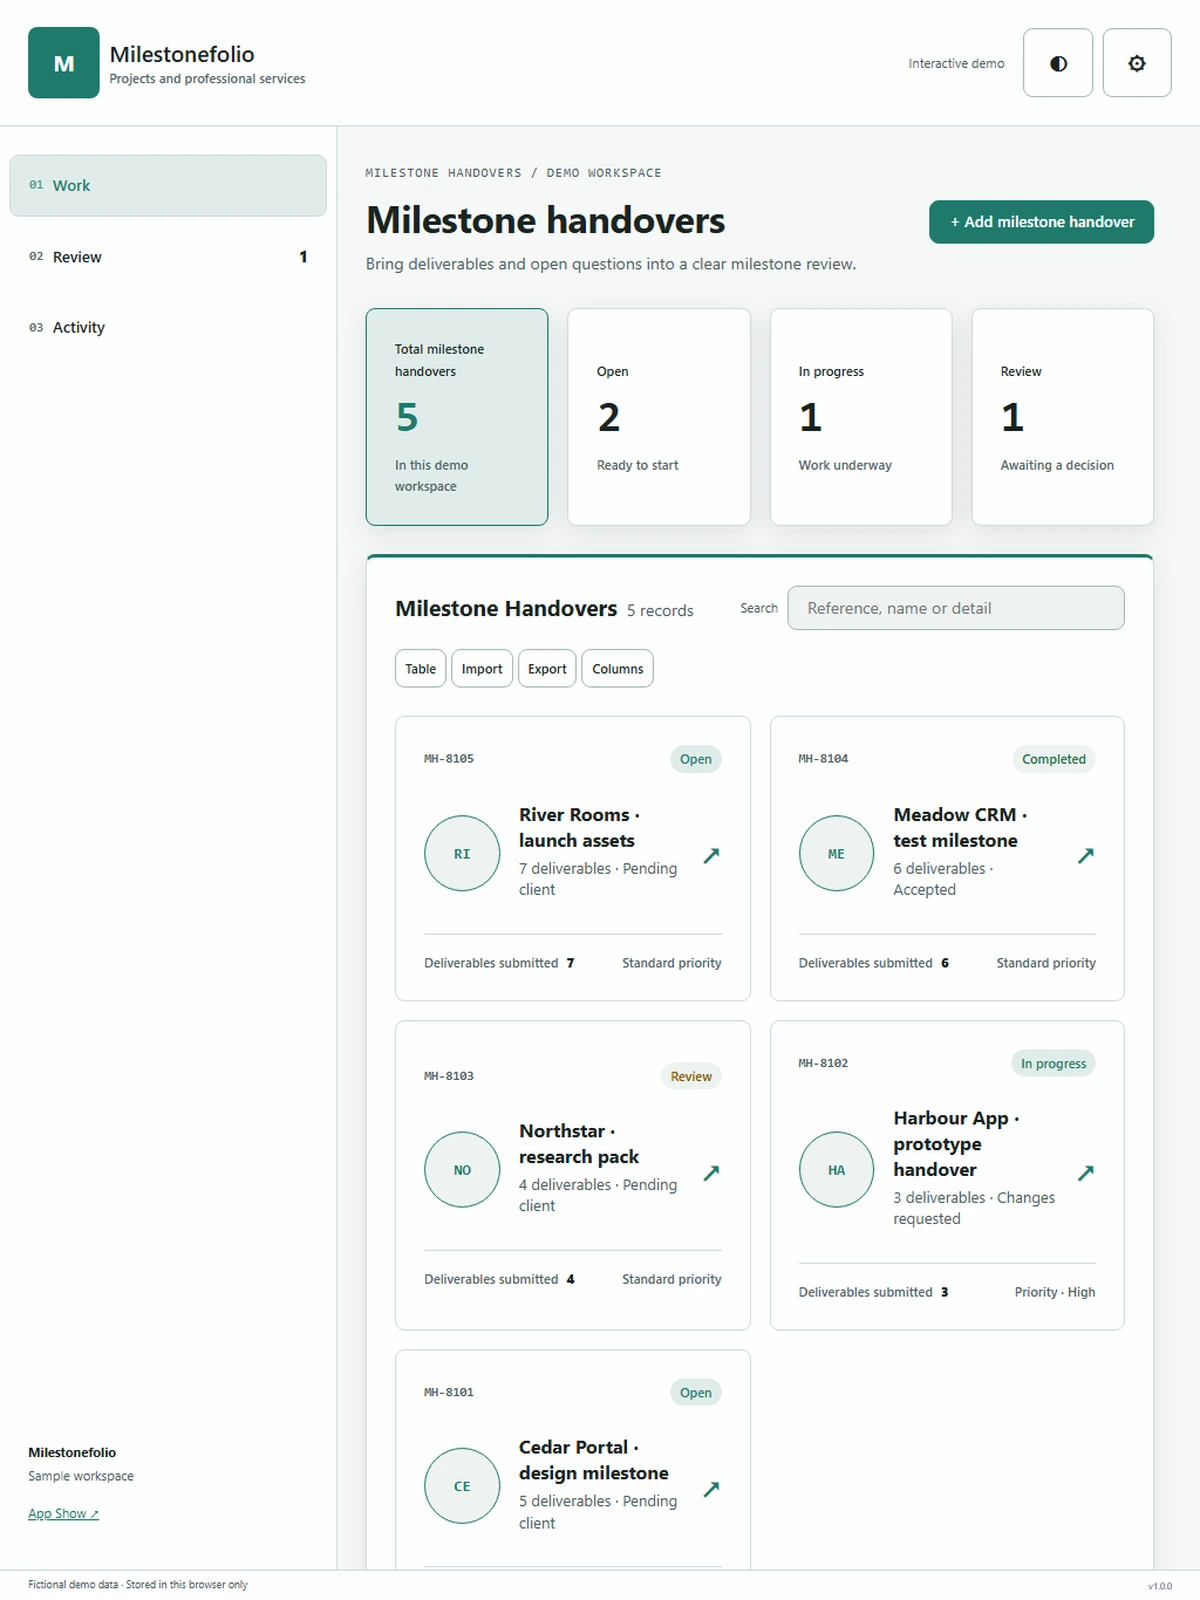Click the v1.0.0 version text
This screenshot has width=1200, height=1600.
click(1160, 1586)
